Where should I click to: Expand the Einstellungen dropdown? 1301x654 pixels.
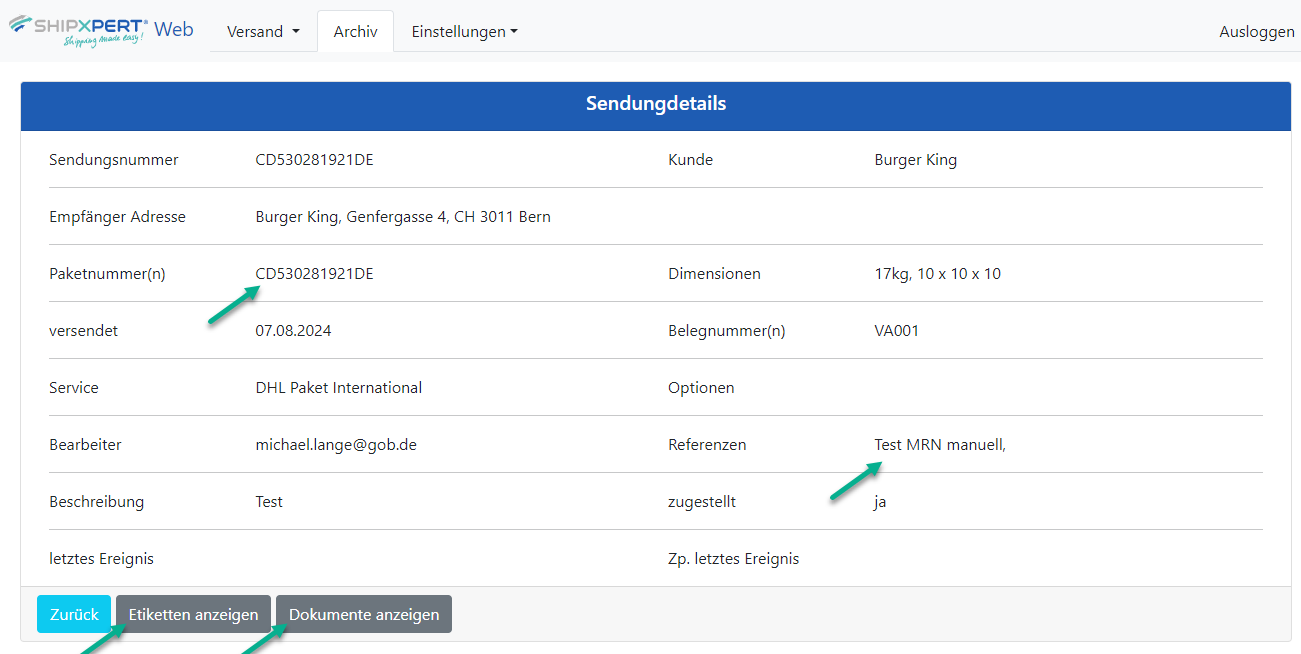(464, 31)
